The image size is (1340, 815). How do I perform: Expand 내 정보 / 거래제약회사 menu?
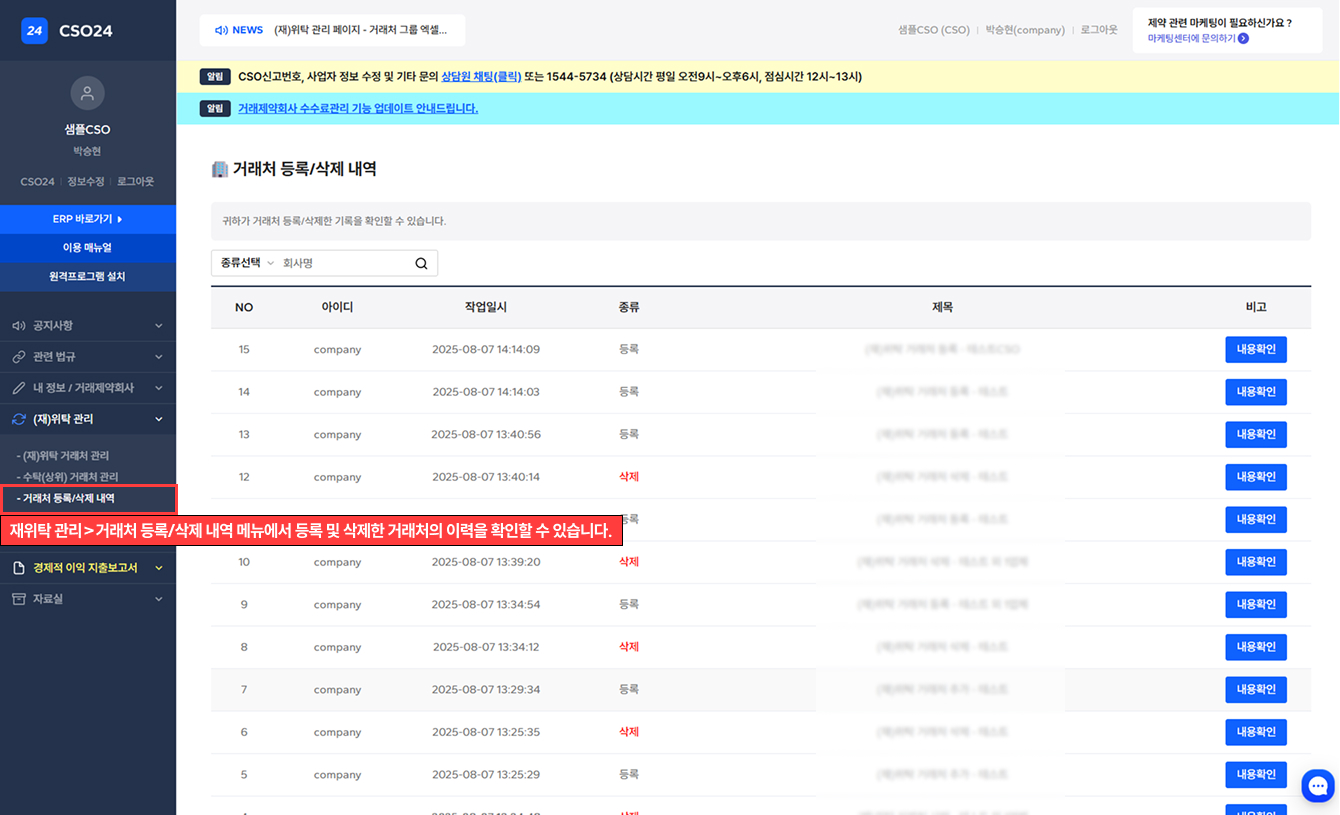(88, 388)
